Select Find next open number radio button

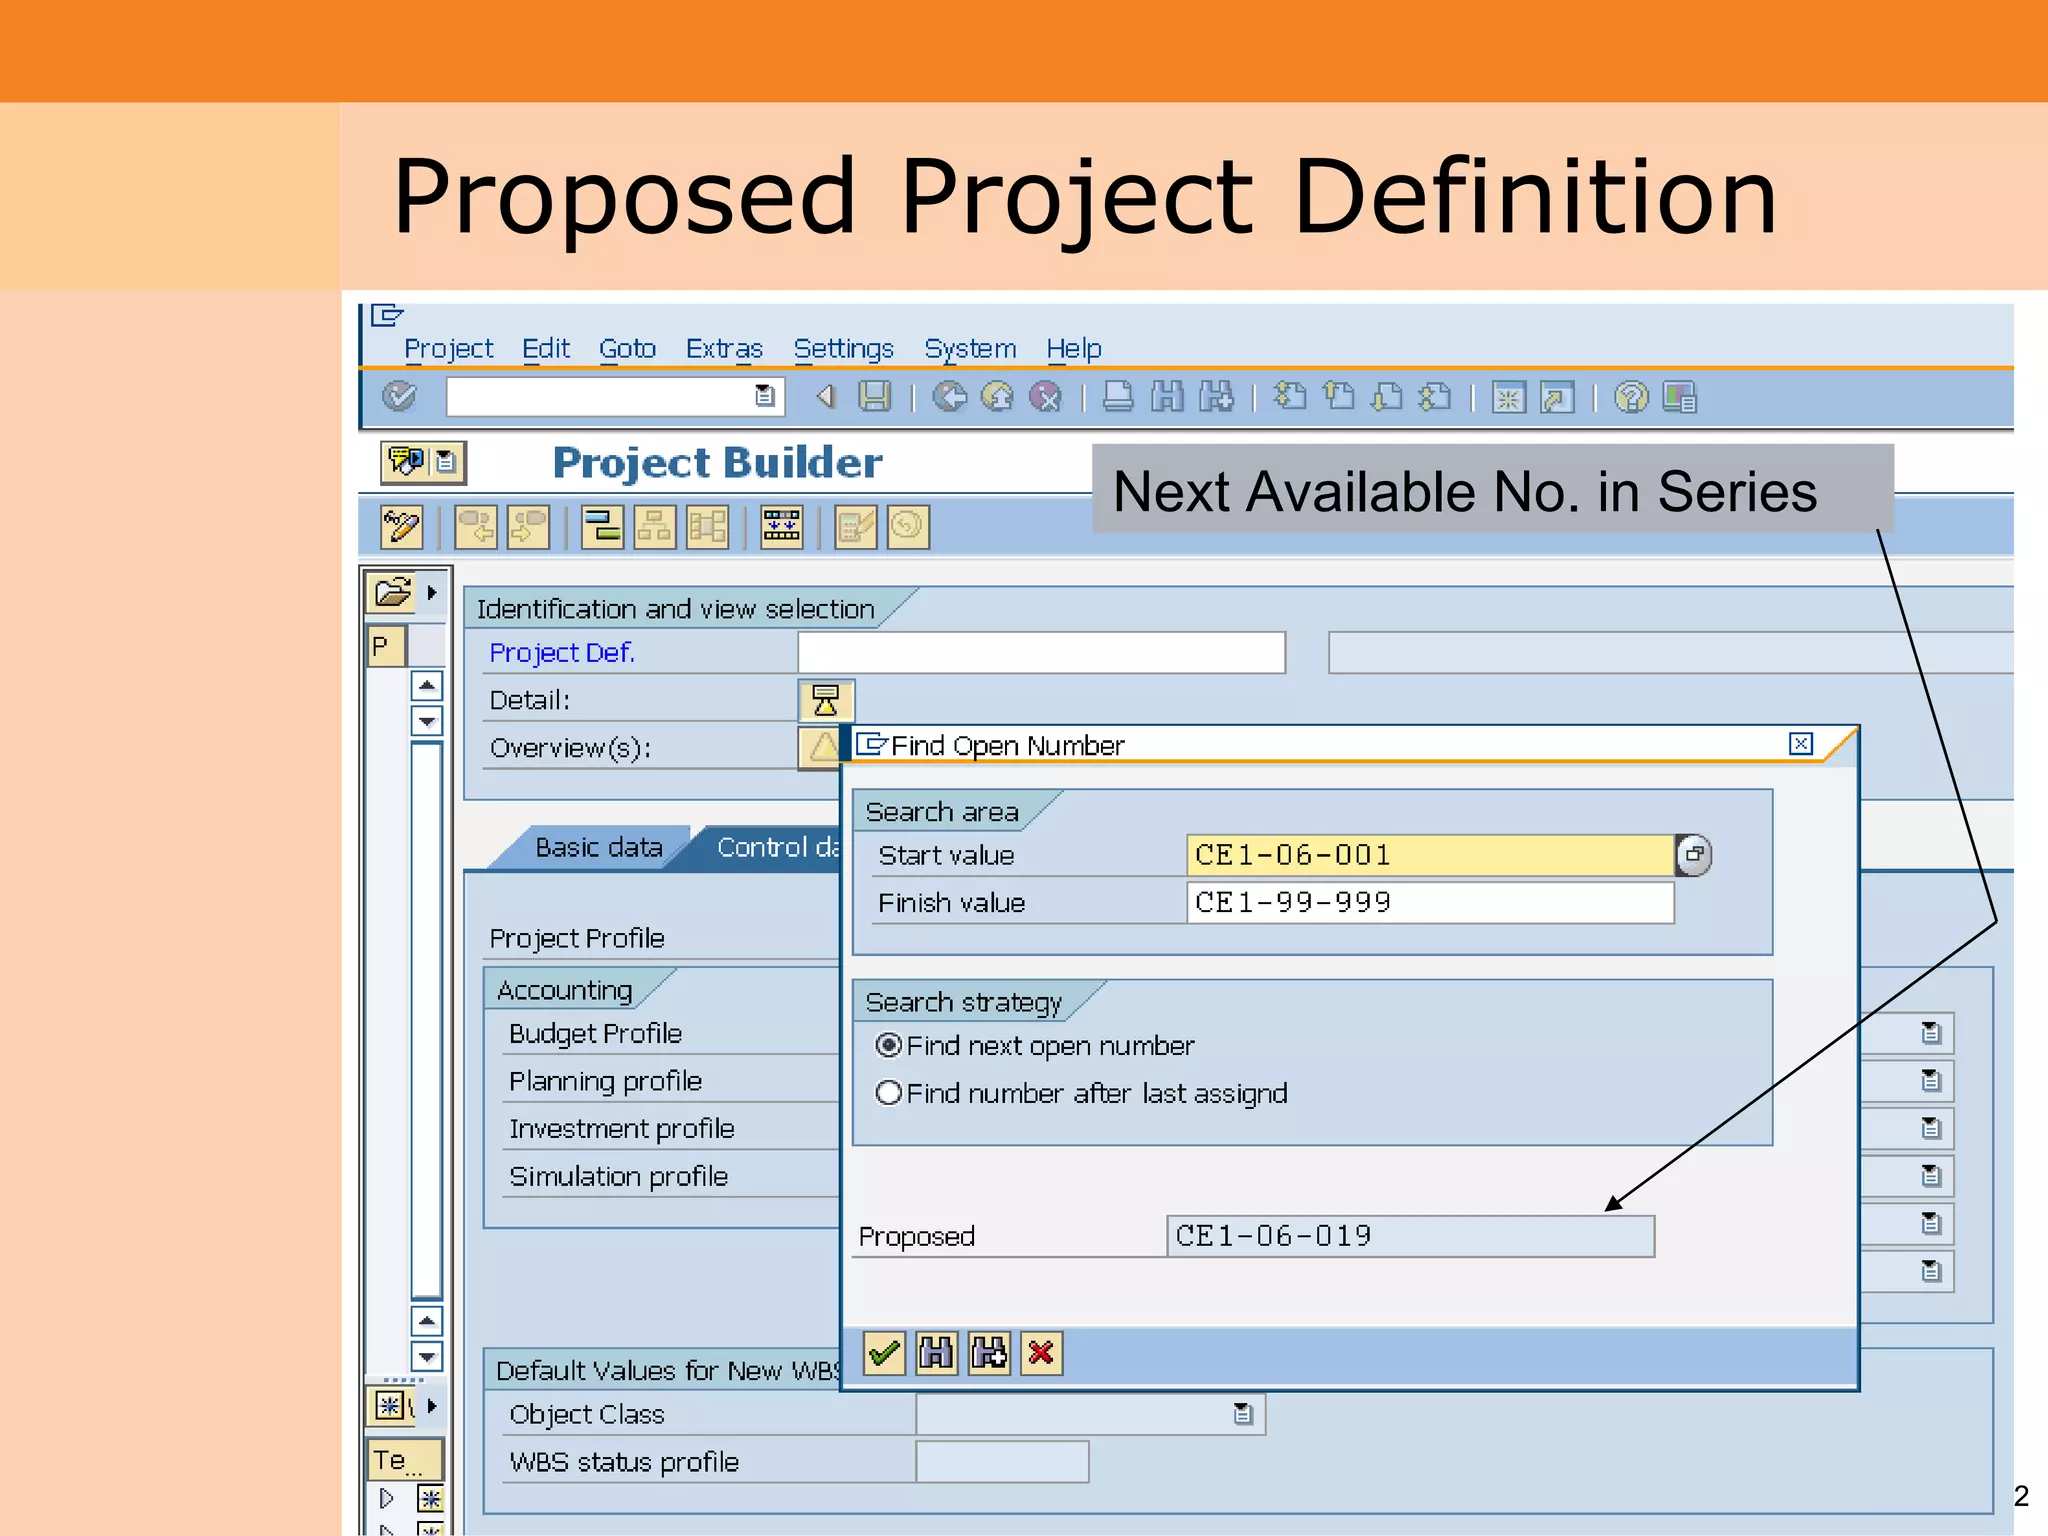click(x=888, y=1045)
